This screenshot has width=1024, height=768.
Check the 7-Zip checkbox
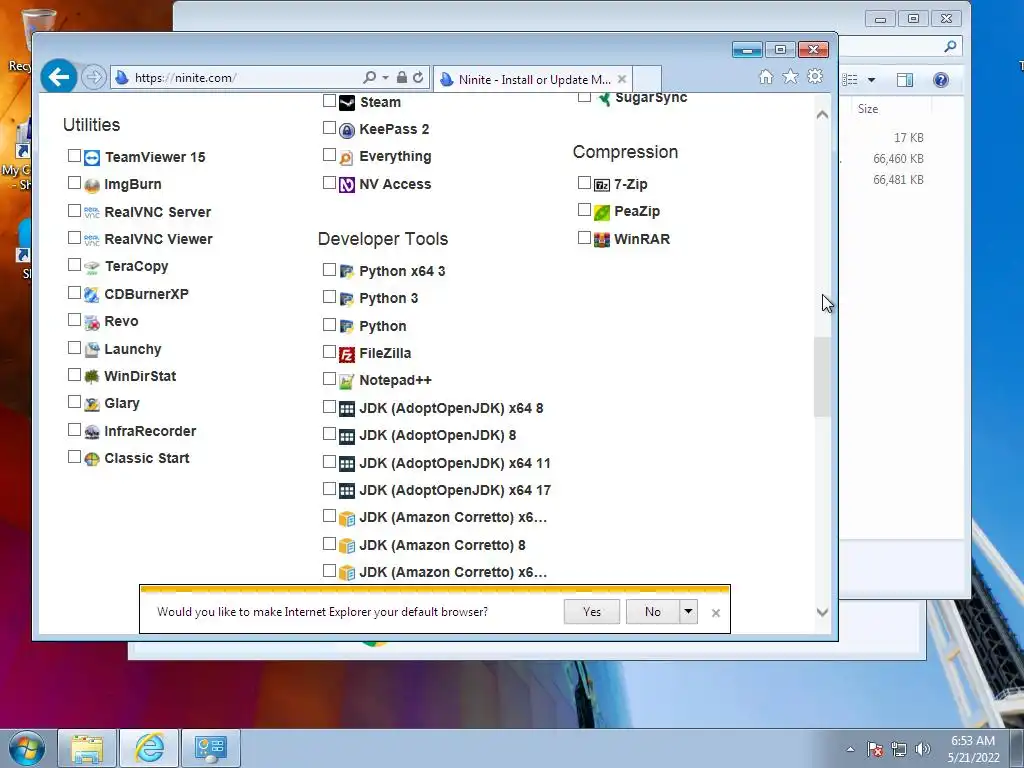click(x=584, y=182)
